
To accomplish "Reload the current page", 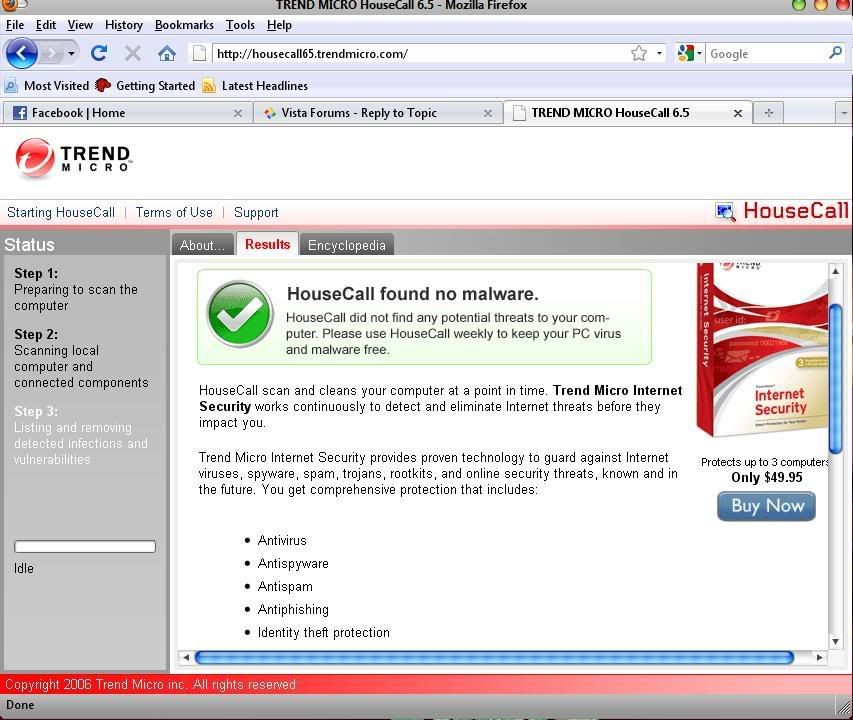I will (99, 53).
